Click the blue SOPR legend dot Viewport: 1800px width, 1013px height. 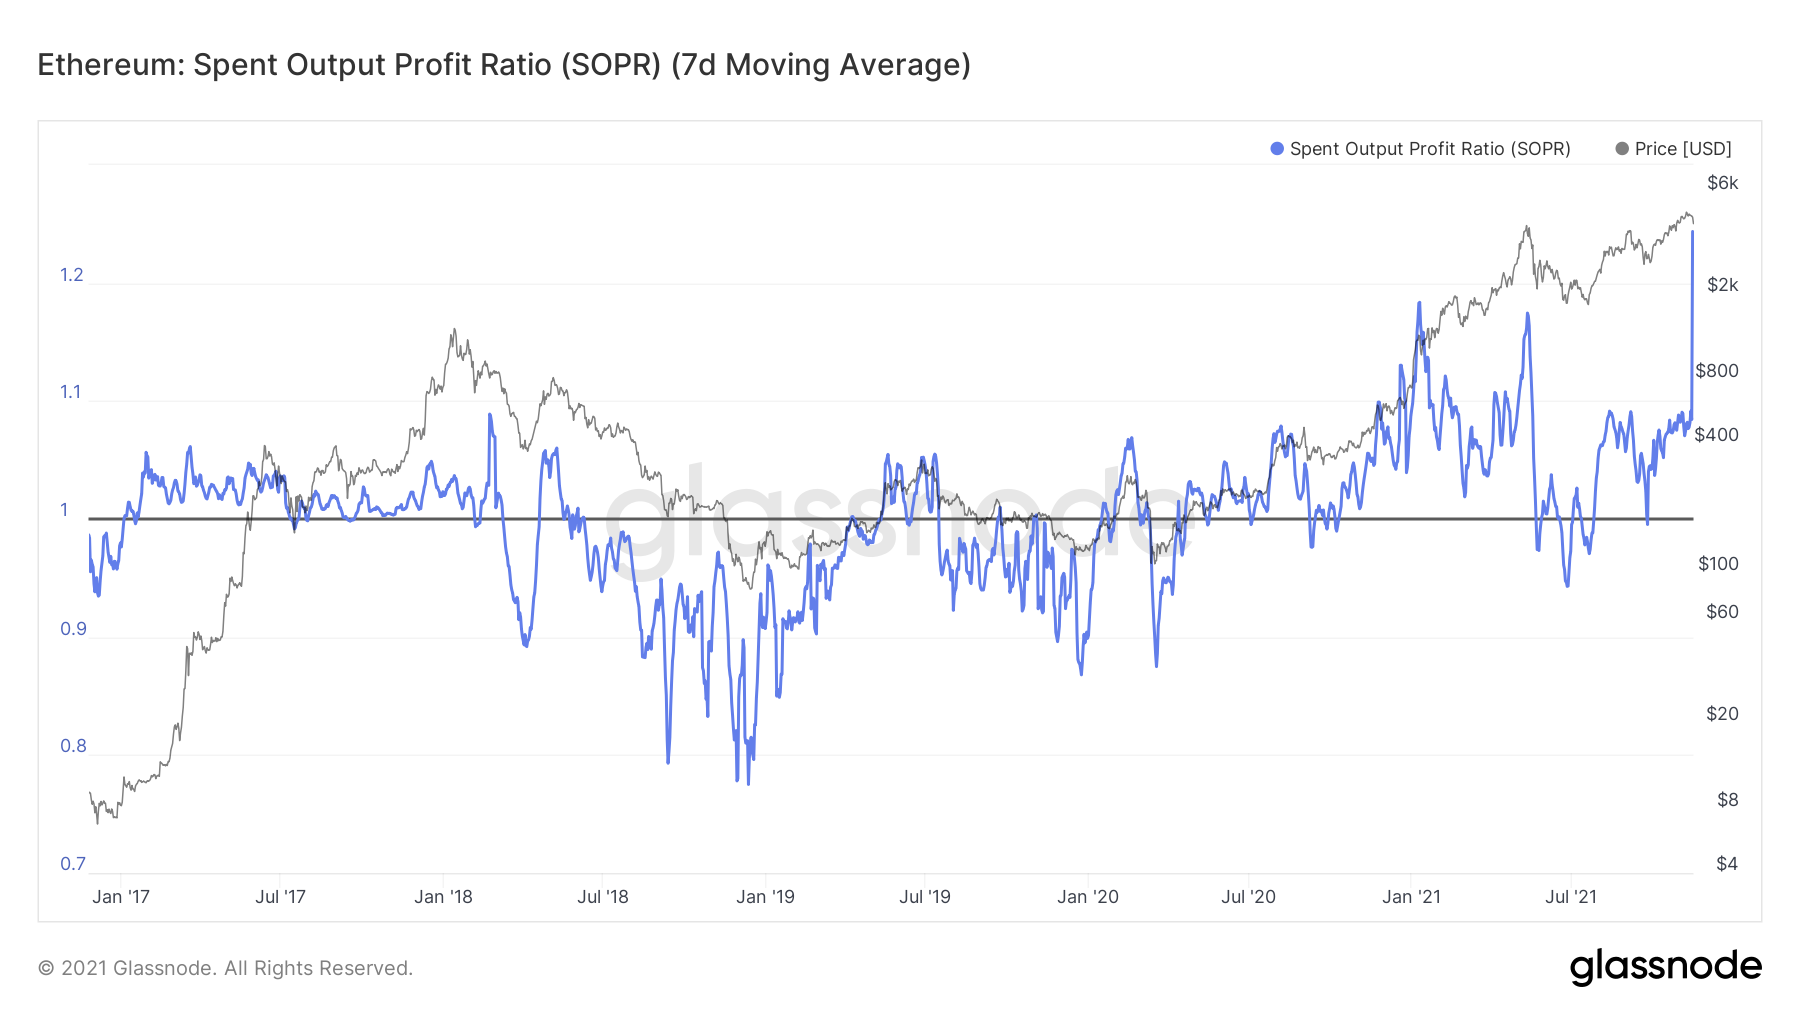pyautogui.click(x=1276, y=149)
